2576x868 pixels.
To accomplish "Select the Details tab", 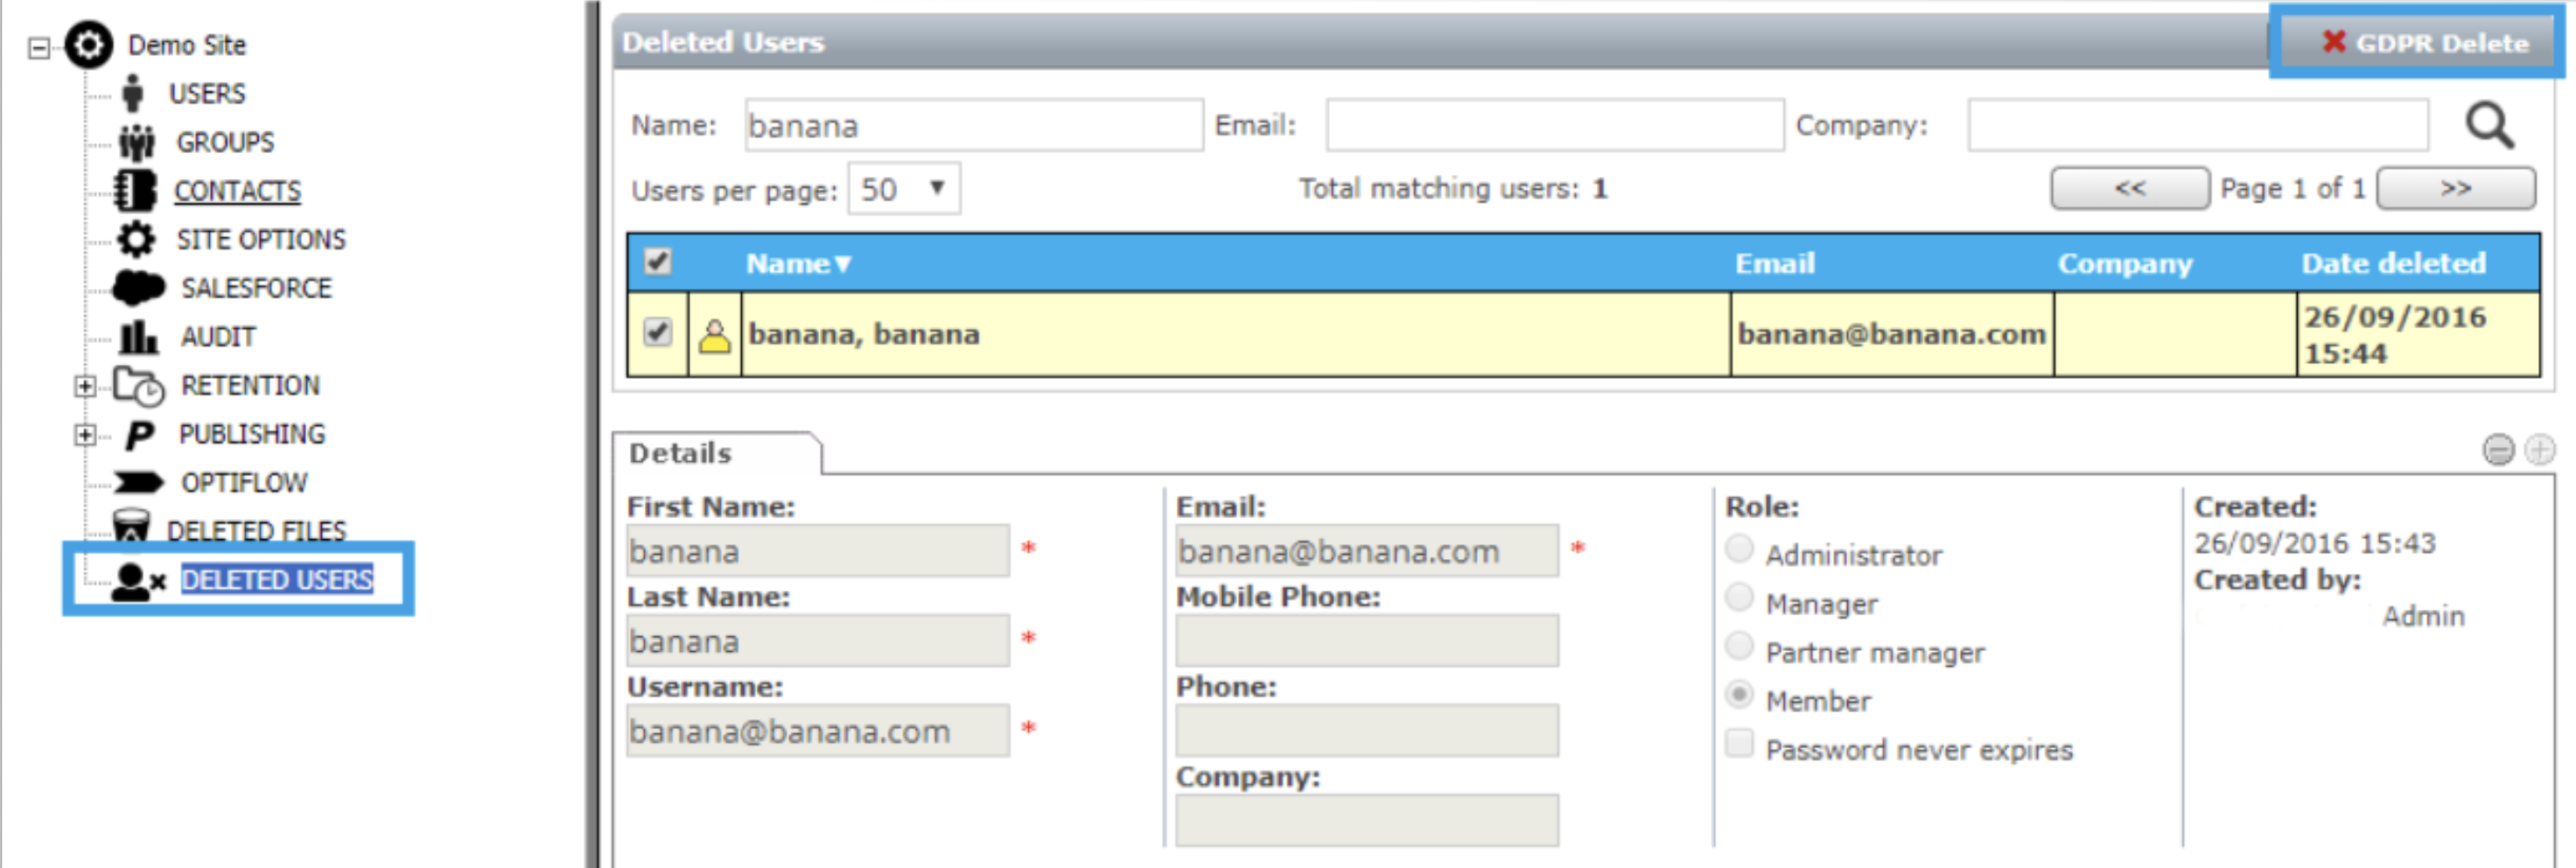I will coord(681,453).
